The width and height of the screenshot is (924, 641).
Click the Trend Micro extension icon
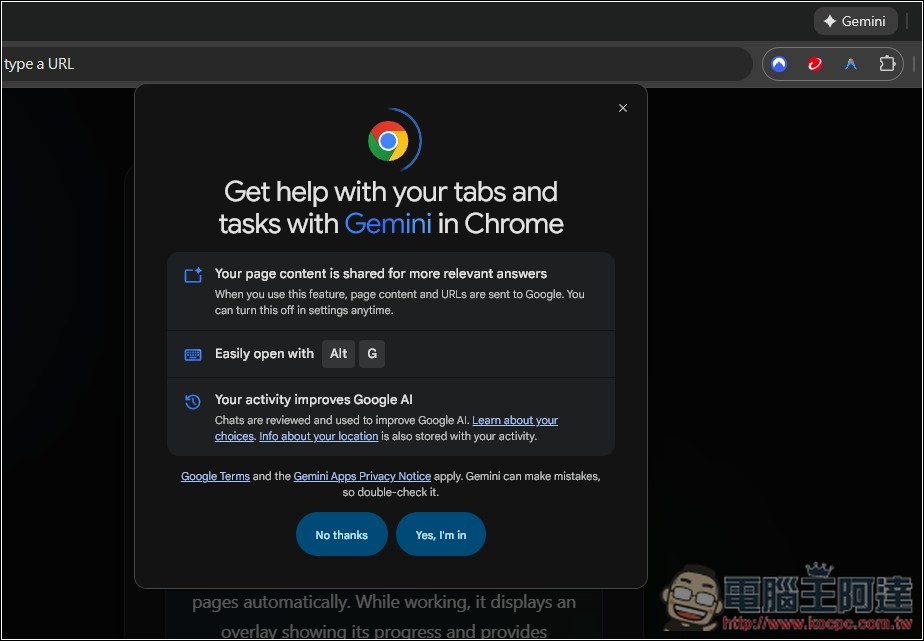[x=814, y=63]
